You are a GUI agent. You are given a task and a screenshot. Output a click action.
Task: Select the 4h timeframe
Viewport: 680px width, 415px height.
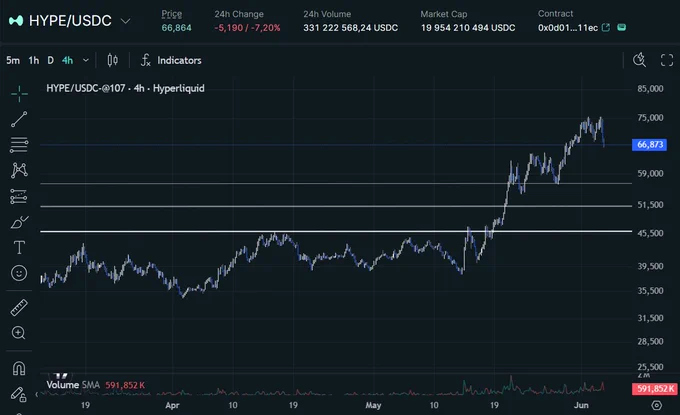[x=67, y=60]
